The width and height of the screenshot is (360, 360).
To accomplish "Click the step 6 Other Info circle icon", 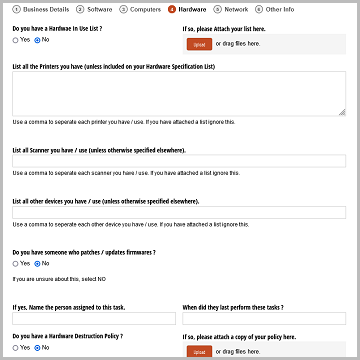I will point(259,9).
